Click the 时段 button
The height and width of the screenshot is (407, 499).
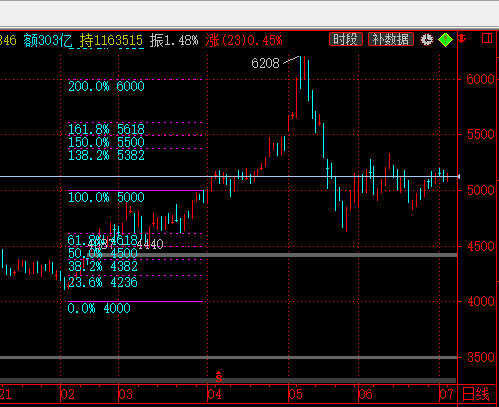346,40
